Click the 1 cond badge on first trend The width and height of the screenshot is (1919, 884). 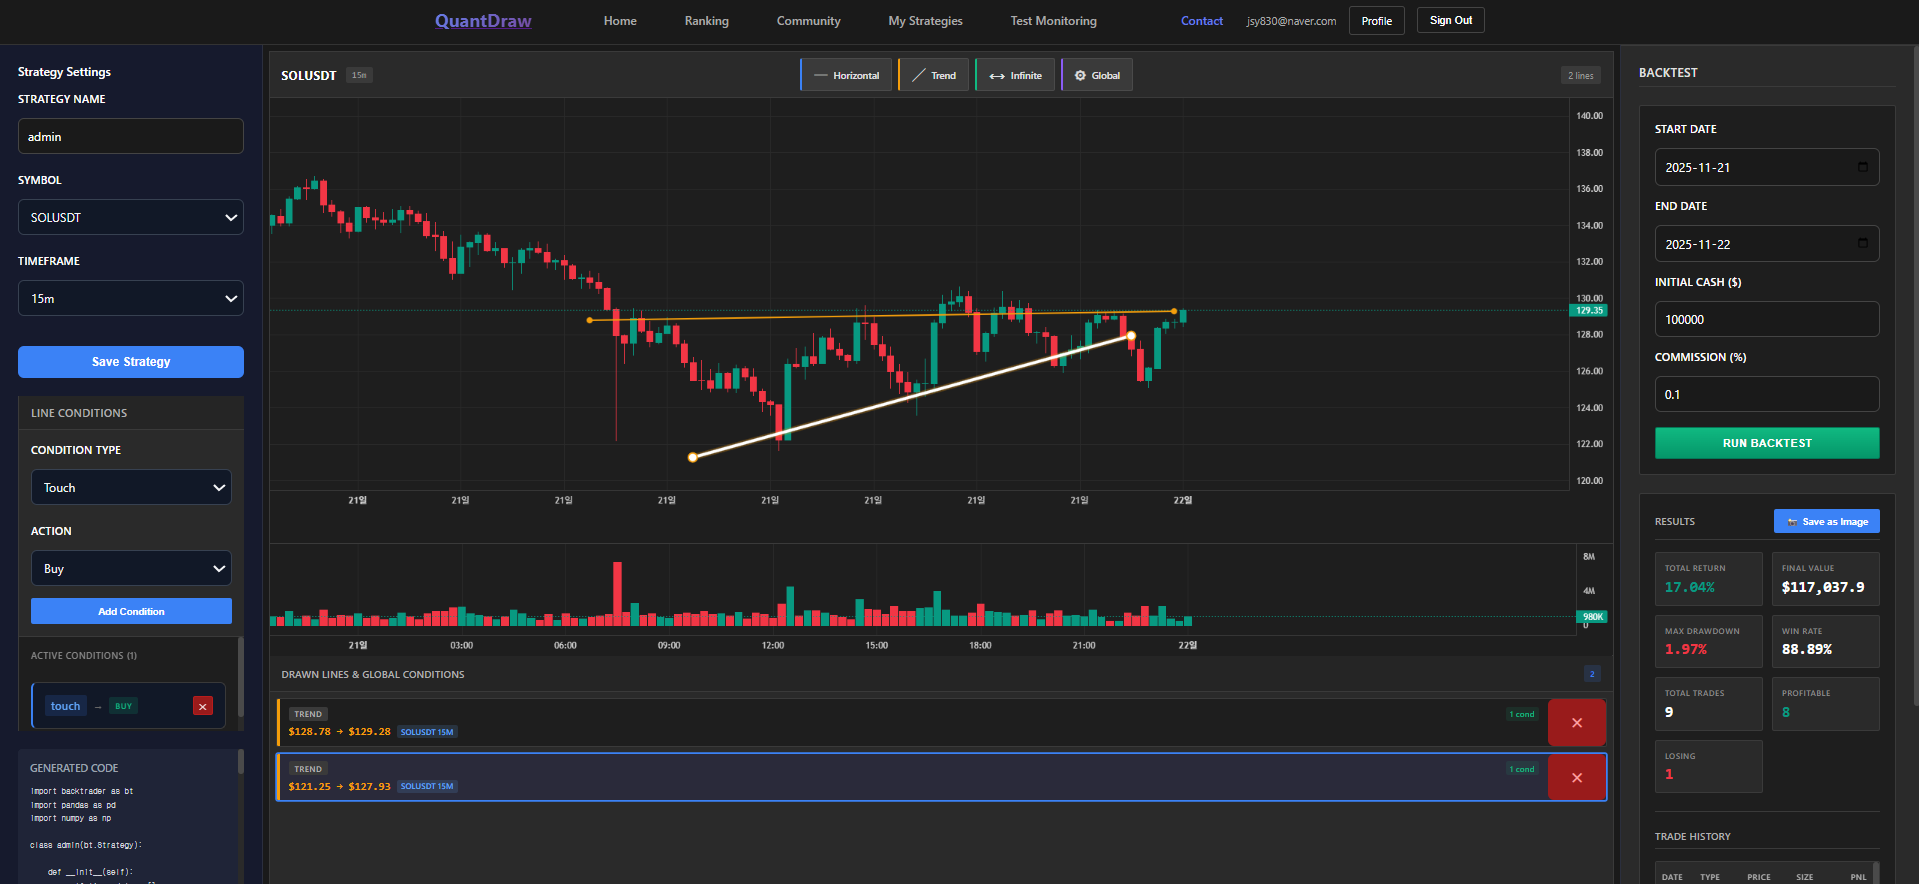[1522, 714]
